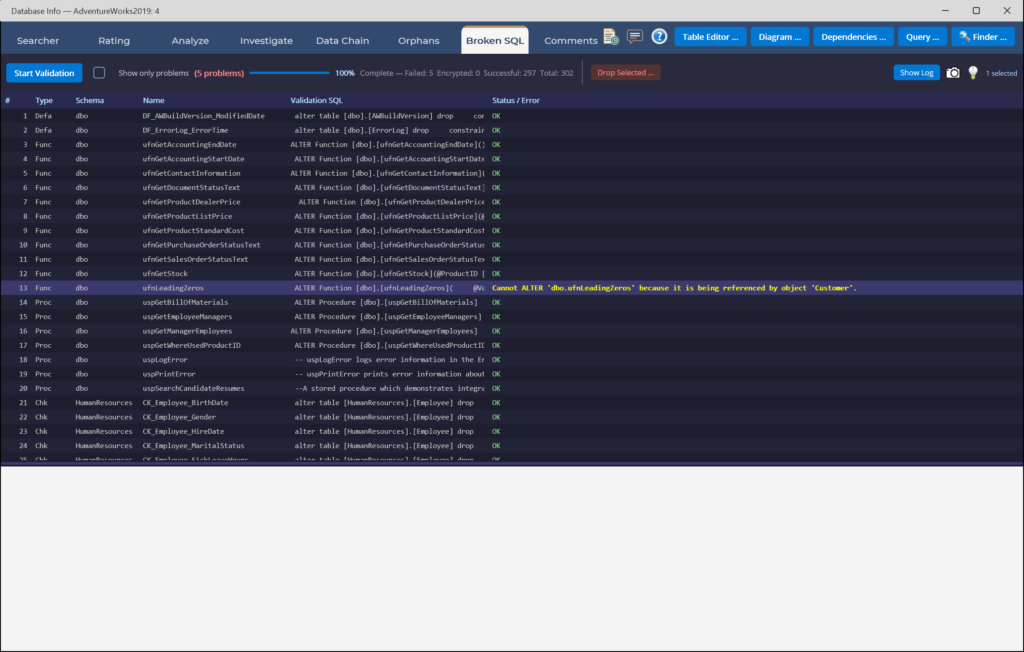Open the Dependencies viewer
The image size is (1024, 652).
pyautogui.click(x=853, y=37)
